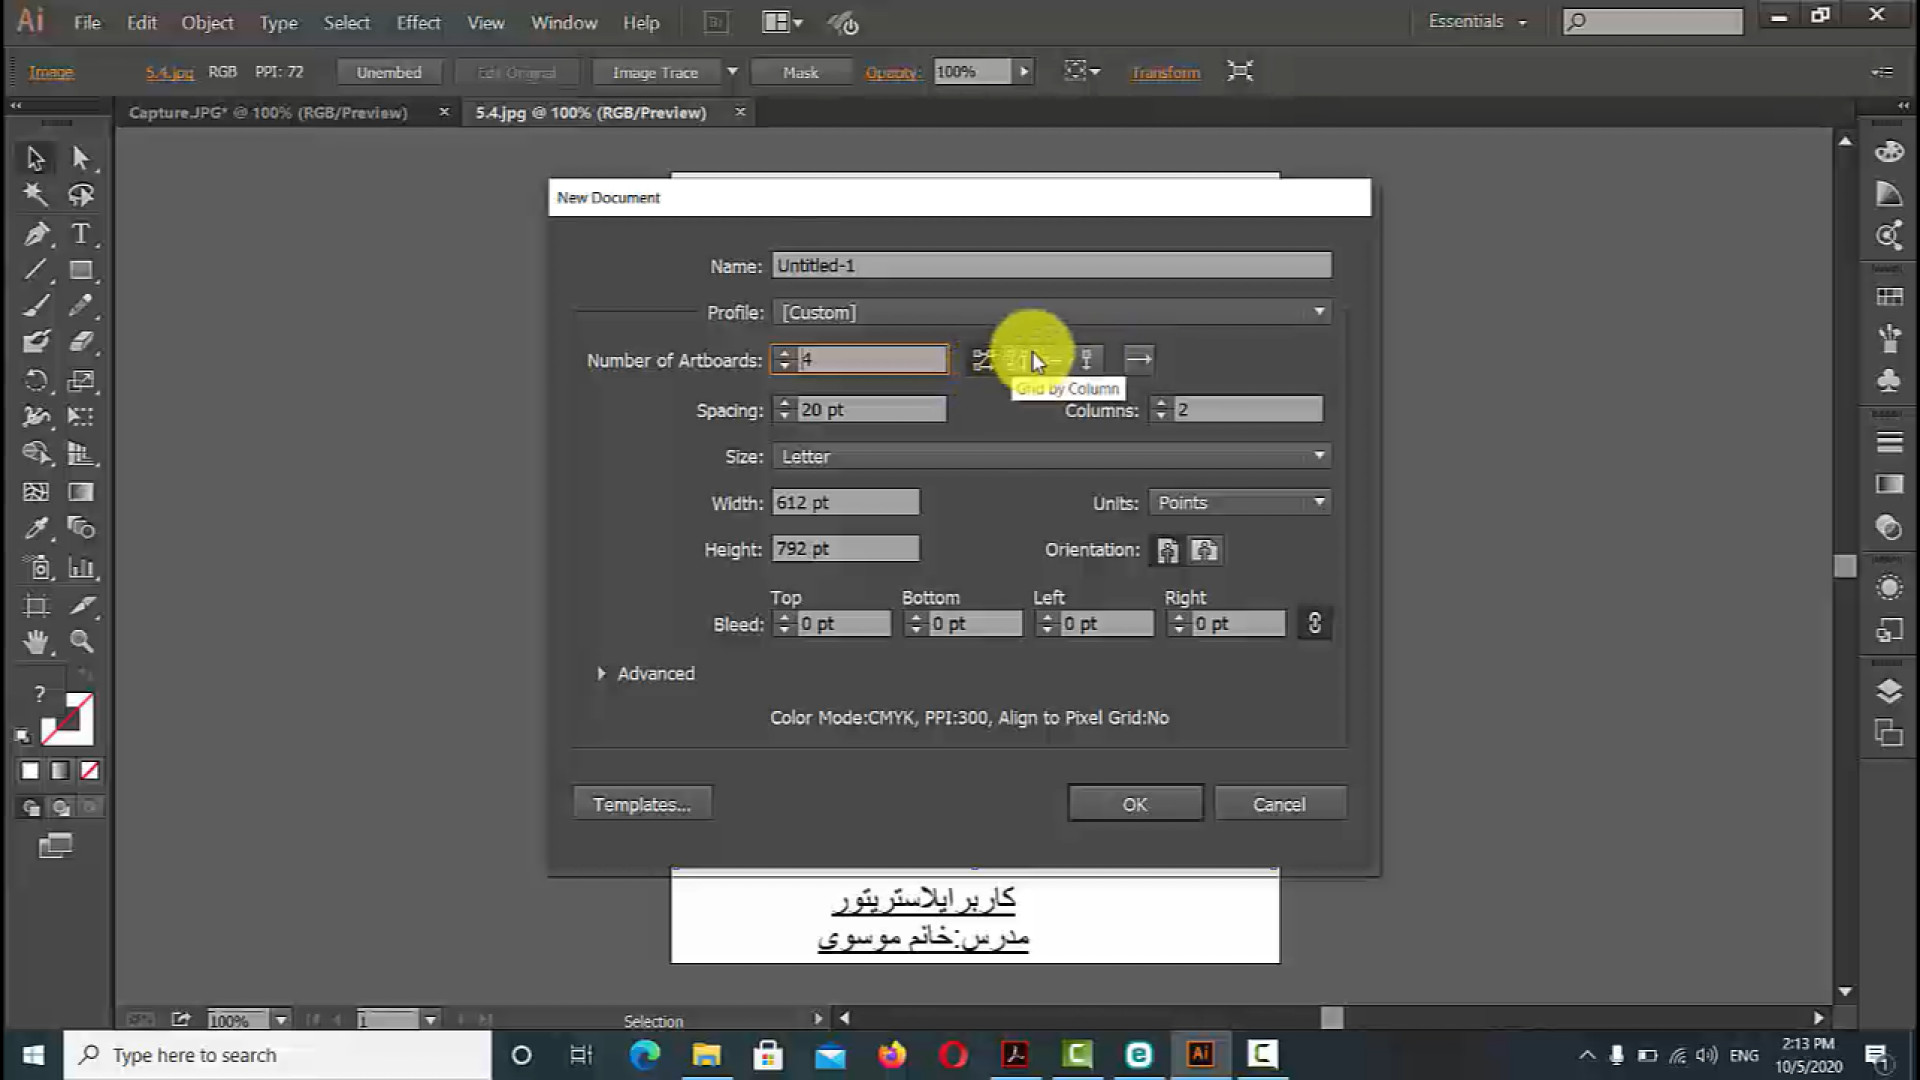Choose the Column Graph tool
This screenshot has height=1080, width=1920.
pos(80,568)
